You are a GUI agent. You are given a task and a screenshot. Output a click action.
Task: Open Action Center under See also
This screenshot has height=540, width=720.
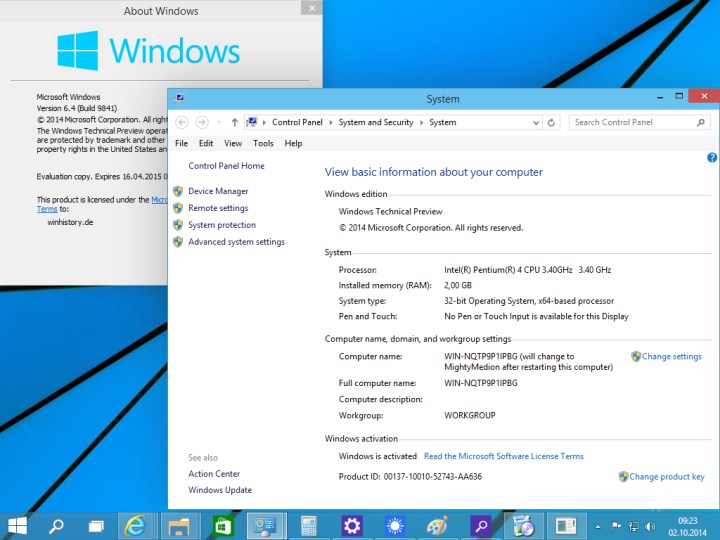(214, 473)
